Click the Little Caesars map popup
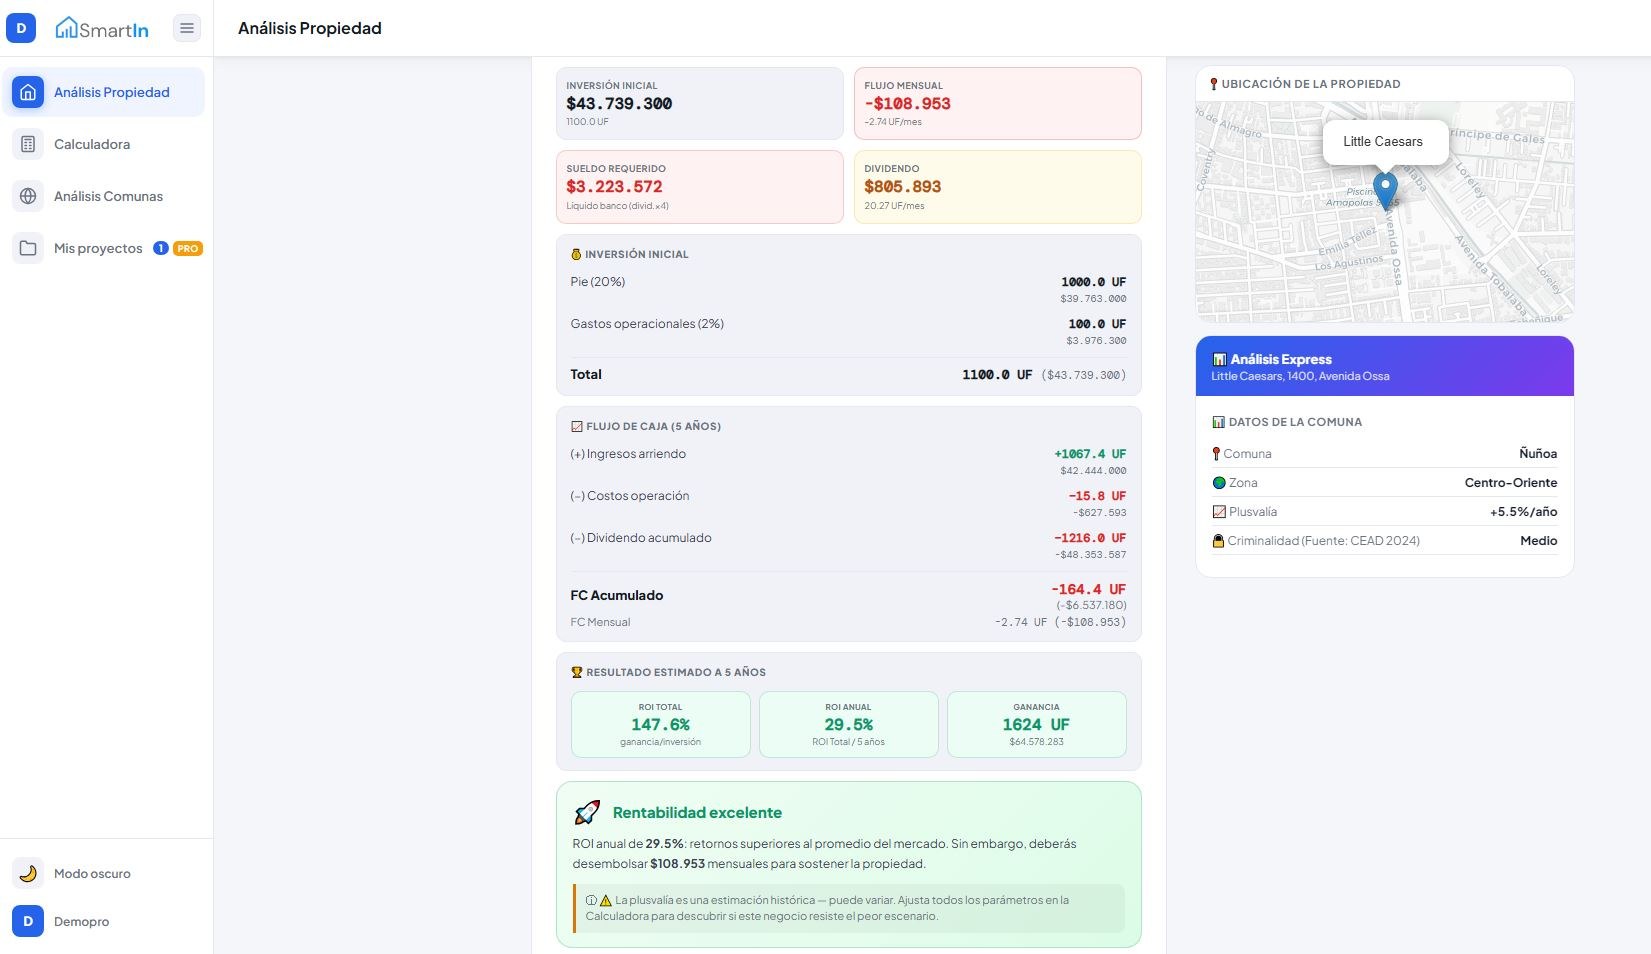Image resolution: width=1651 pixels, height=954 pixels. [x=1386, y=142]
